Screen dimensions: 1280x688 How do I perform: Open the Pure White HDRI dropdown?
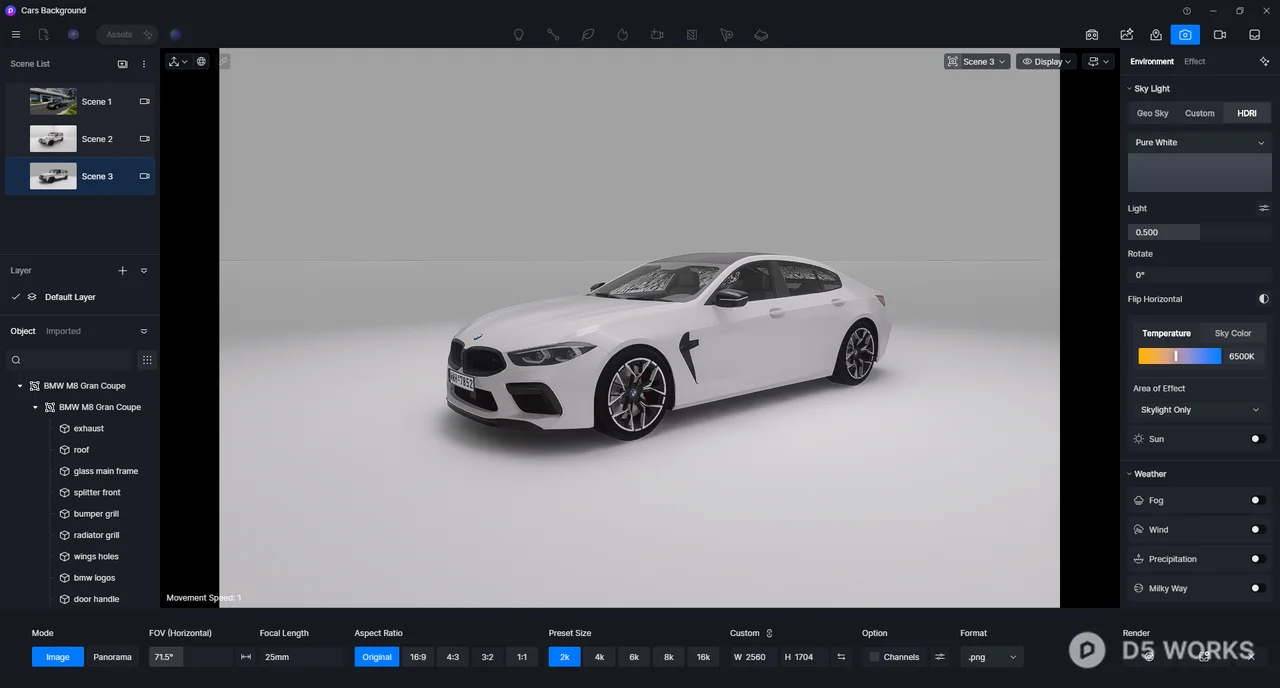click(x=1200, y=142)
